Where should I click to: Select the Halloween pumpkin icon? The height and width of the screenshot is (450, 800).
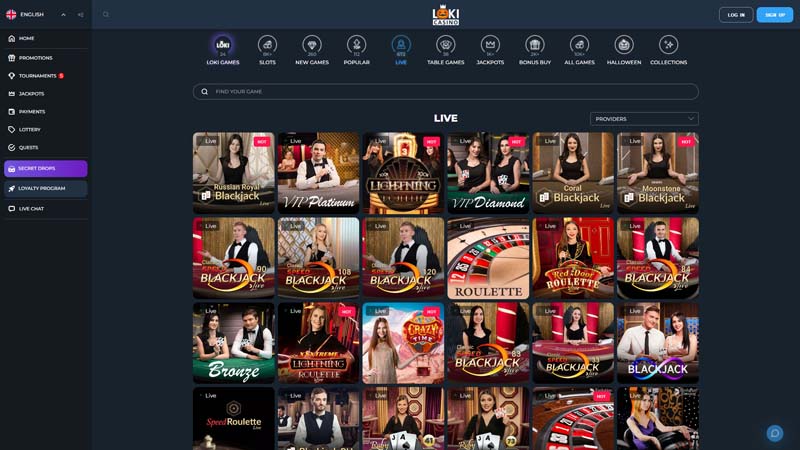tap(624, 45)
